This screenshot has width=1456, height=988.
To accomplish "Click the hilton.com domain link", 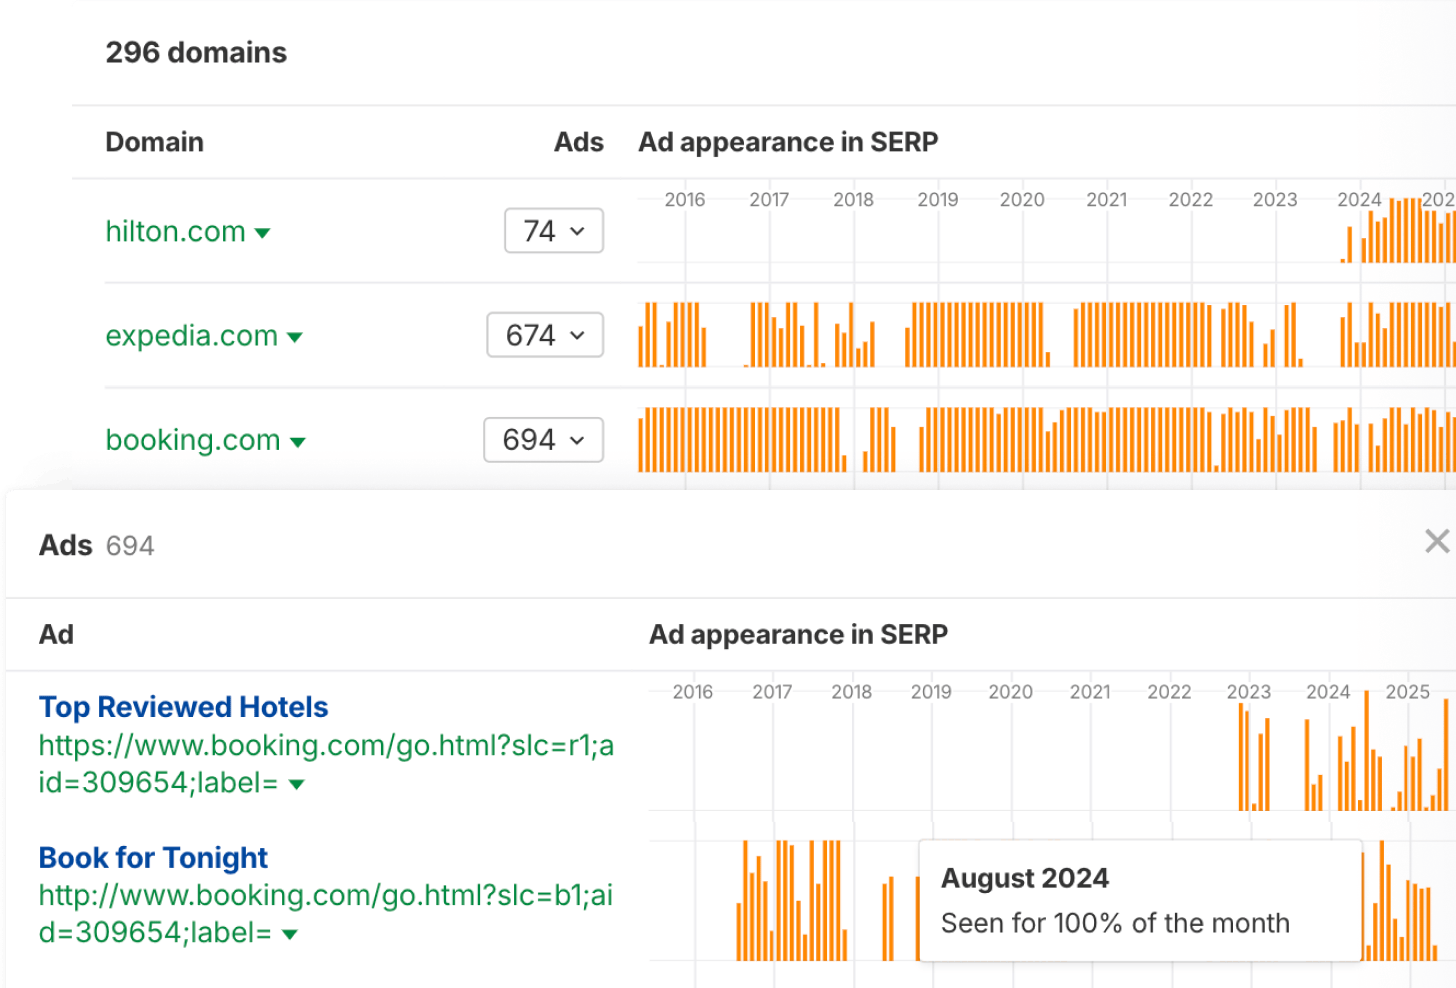I will 175,231.
